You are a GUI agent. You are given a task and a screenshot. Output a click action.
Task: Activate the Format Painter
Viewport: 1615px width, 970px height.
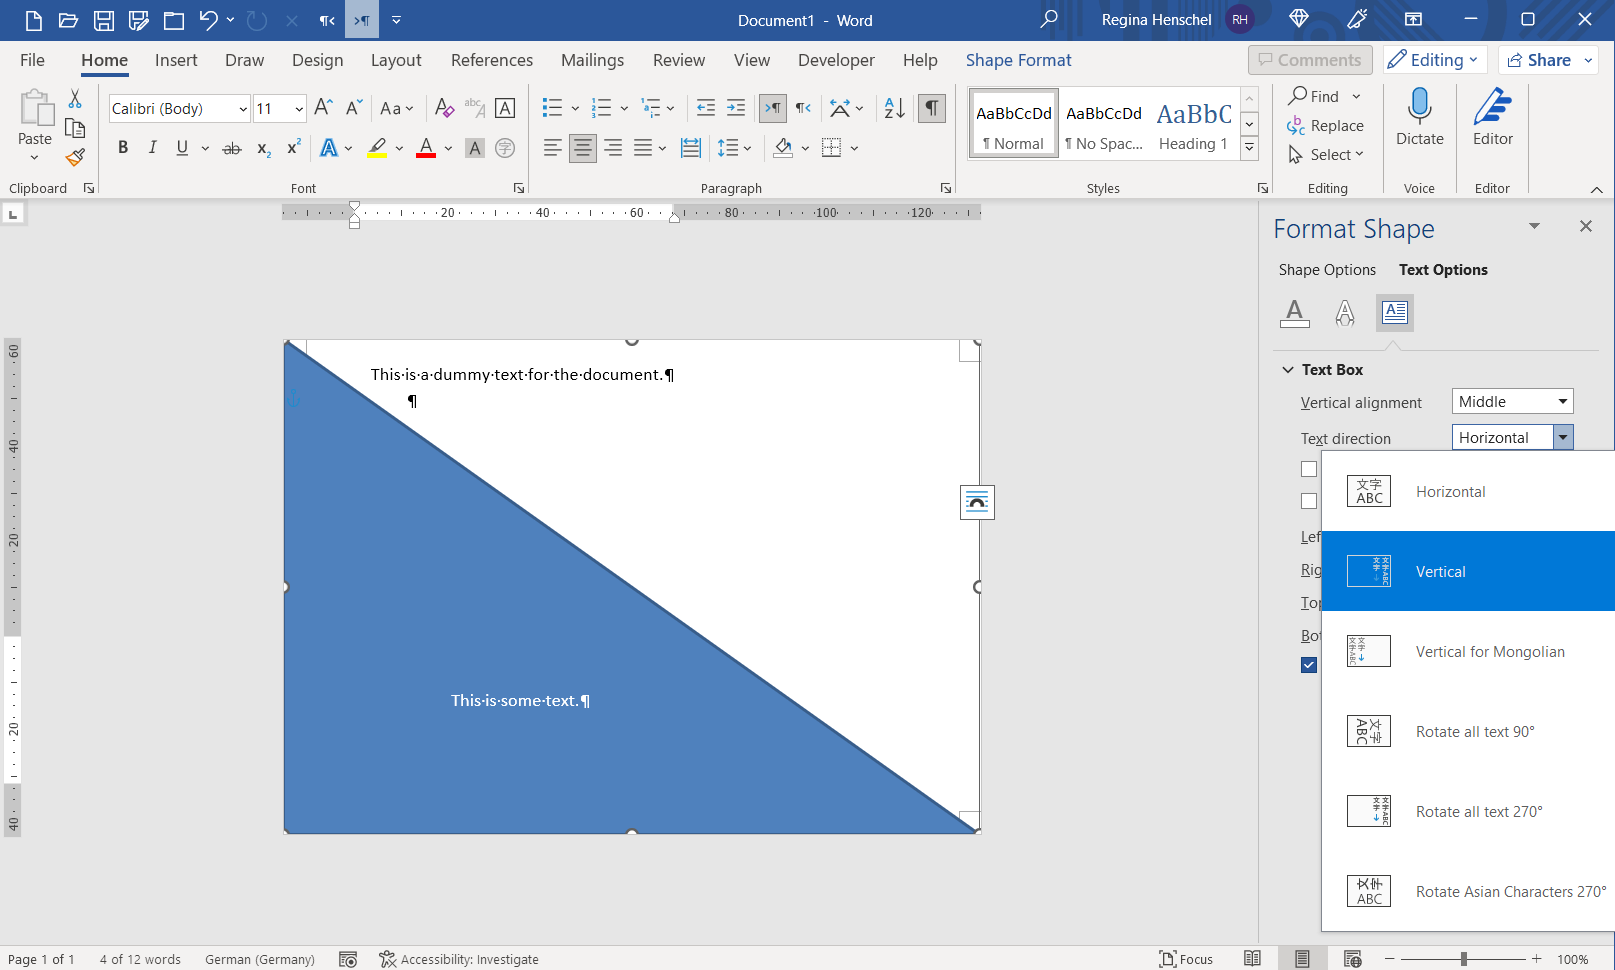tap(74, 157)
